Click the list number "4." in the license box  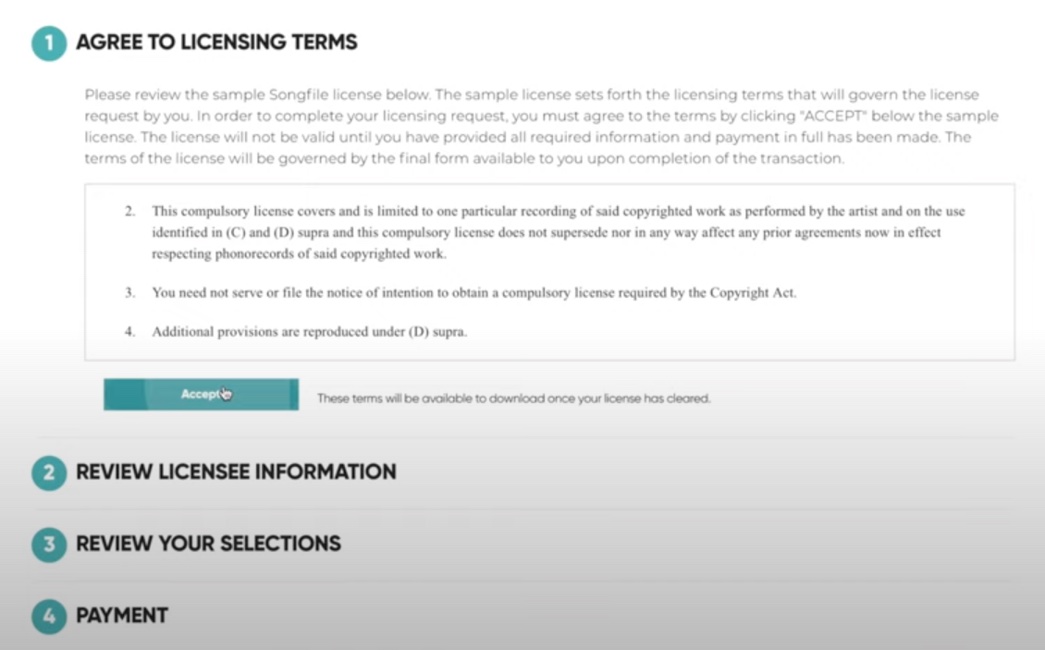click(130, 331)
